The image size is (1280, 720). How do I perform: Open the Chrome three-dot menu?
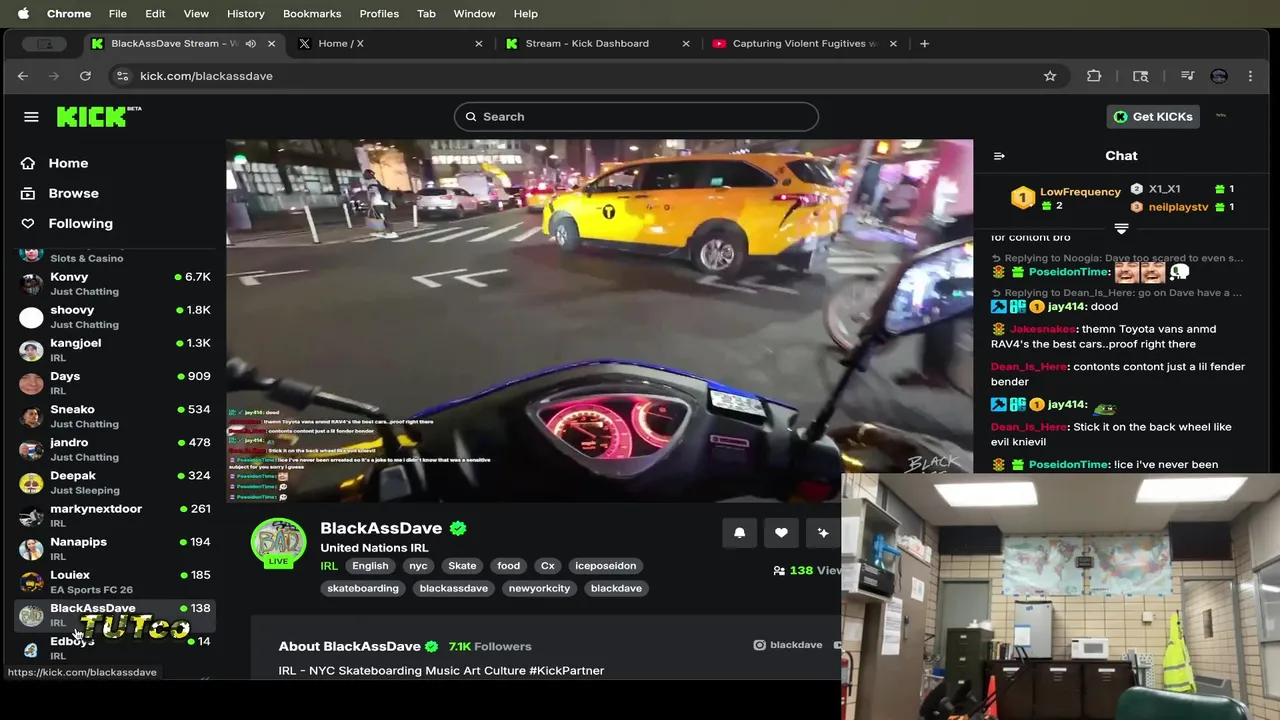tap(1250, 76)
